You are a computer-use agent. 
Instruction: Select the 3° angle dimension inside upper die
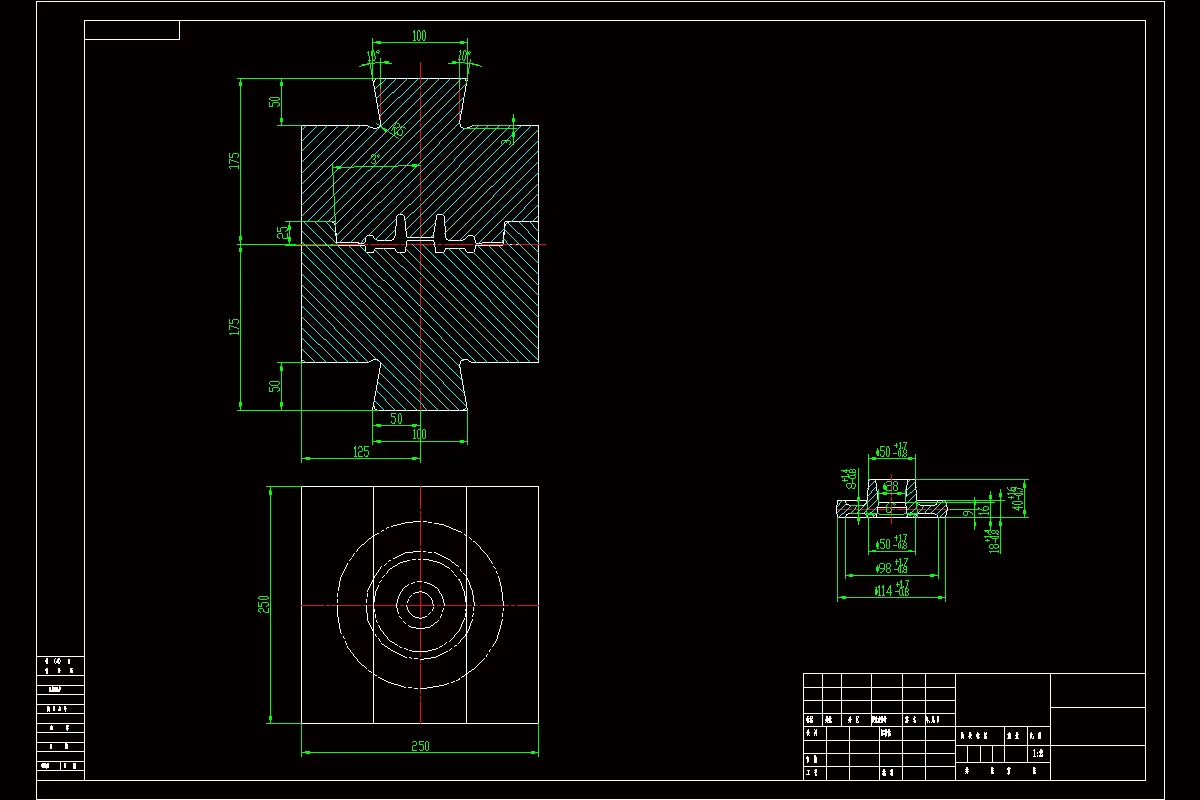point(375,160)
